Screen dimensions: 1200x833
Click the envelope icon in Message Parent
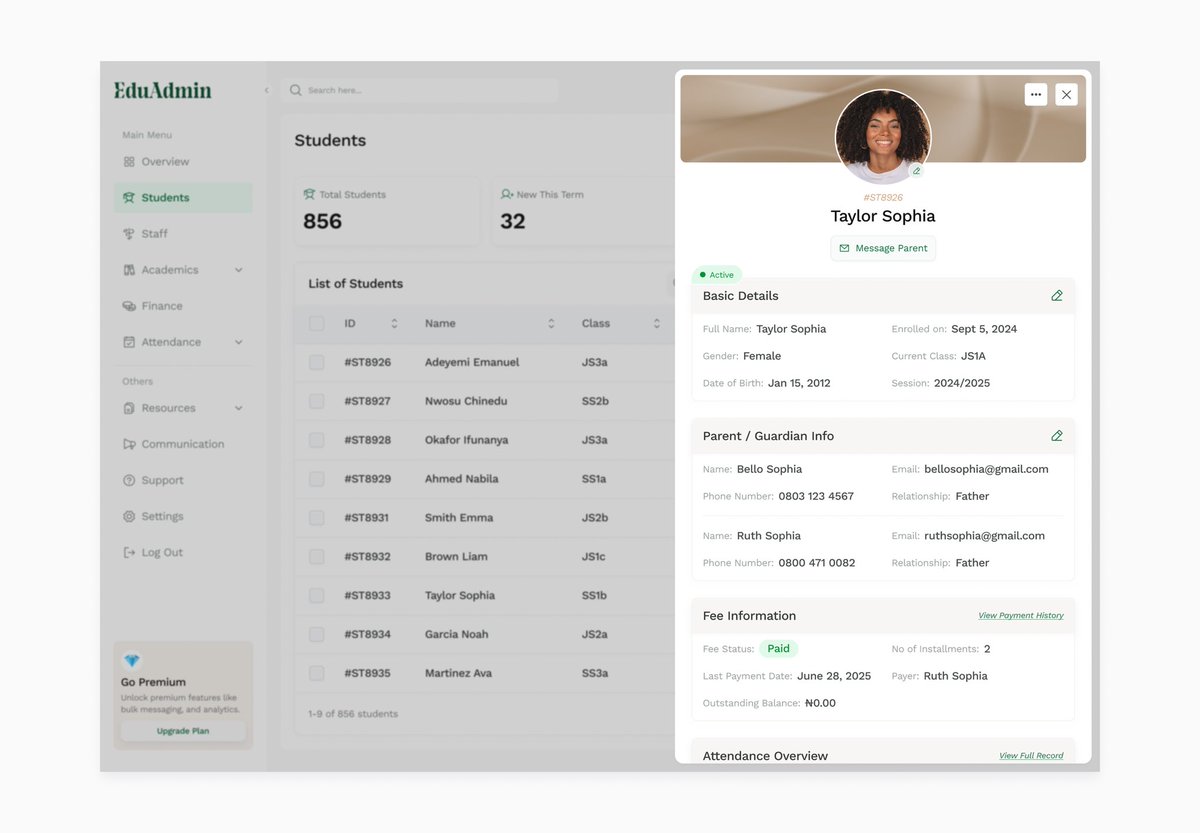[x=844, y=248]
